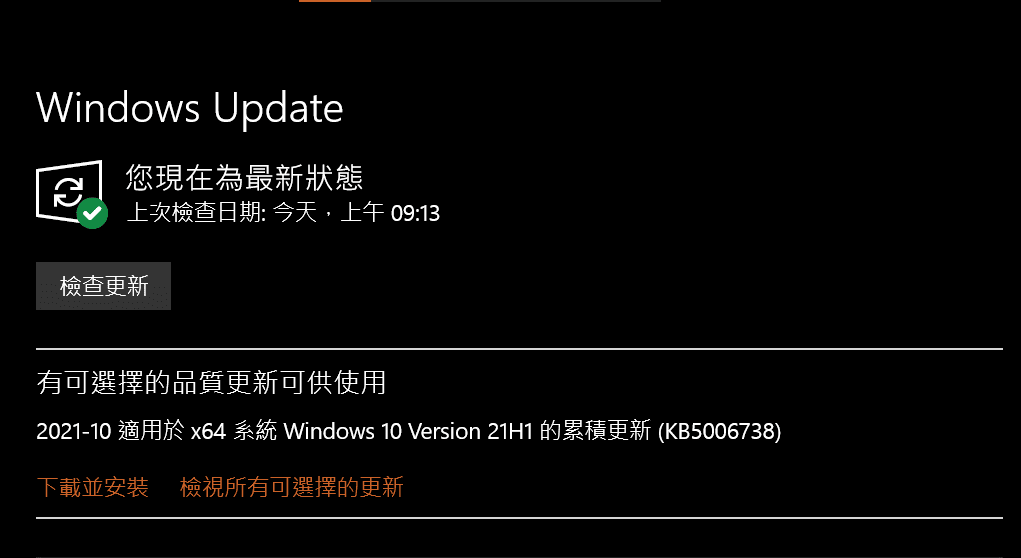The width and height of the screenshot is (1021, 558).
Task: Click the x64 系統 text in the update title
Action: 234,431
